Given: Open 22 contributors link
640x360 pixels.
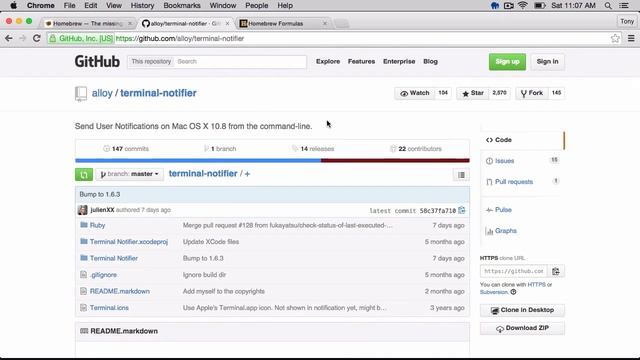Looking at the screenshot, I should [x=416, y=149].
